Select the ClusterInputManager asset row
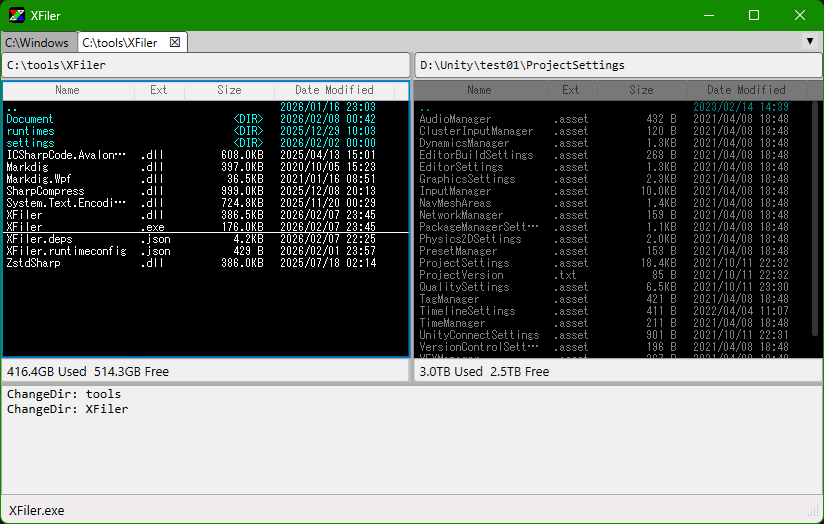 (613, 131)
